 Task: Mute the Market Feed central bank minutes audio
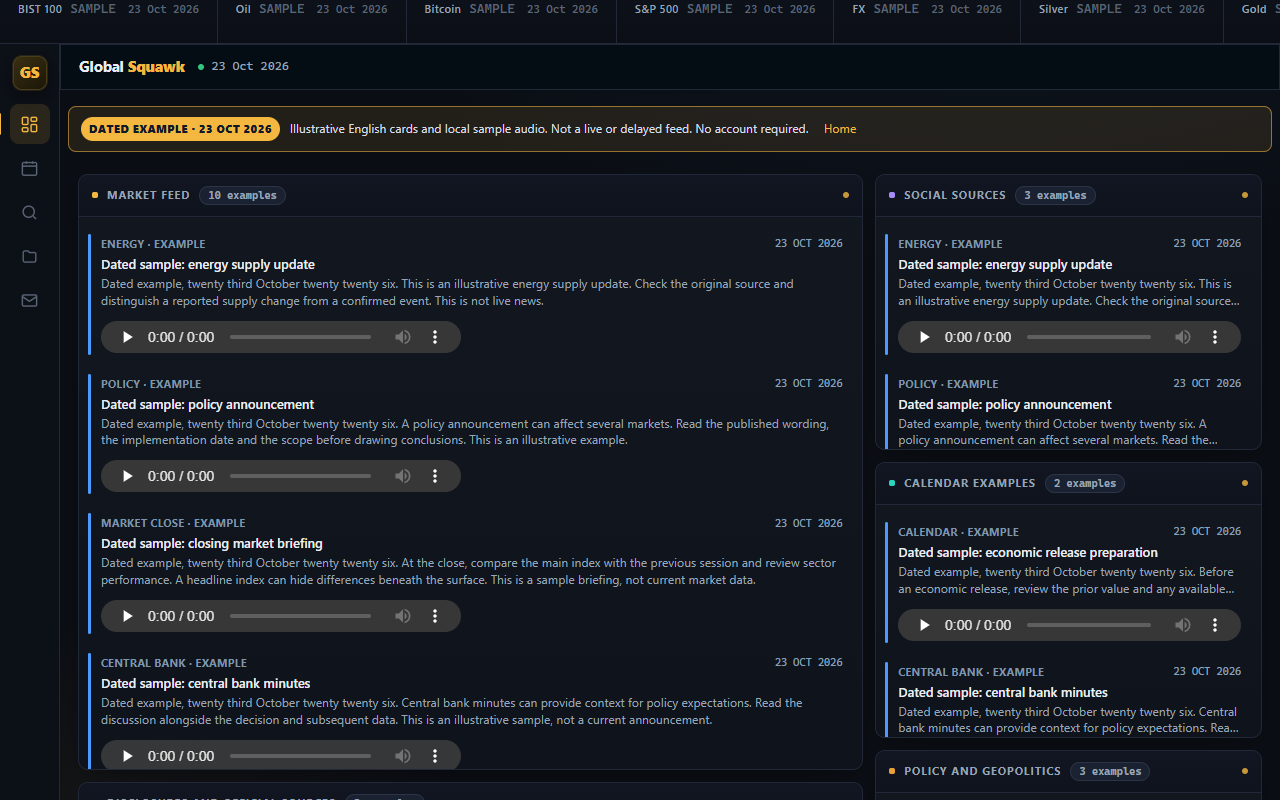(403, 756)
